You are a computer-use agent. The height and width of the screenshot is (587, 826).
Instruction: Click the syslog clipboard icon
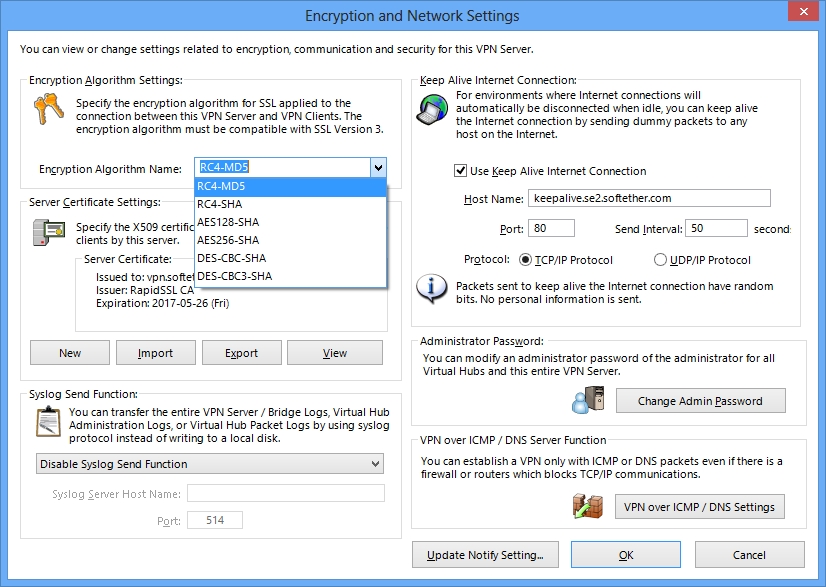(x=48, y=422)
